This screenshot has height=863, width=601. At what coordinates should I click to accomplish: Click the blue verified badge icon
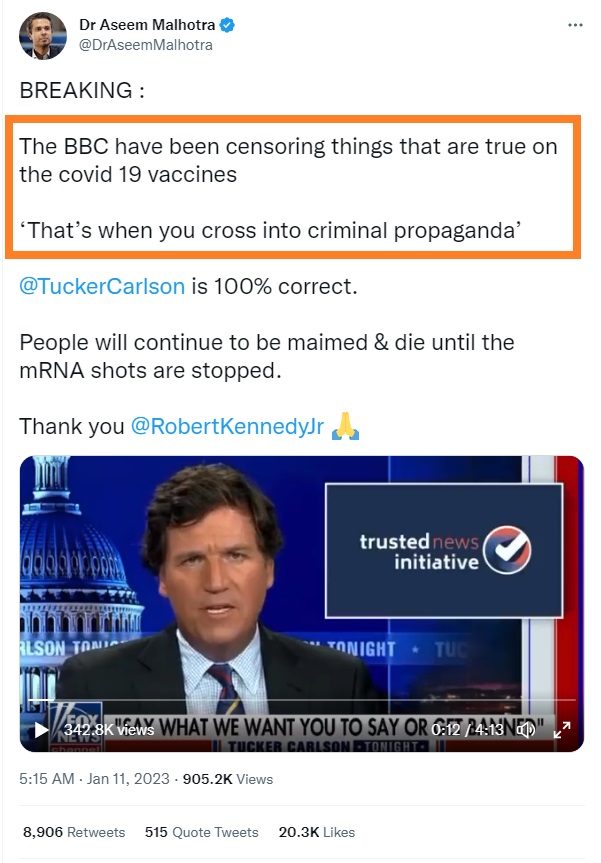(x=227, y=25)
